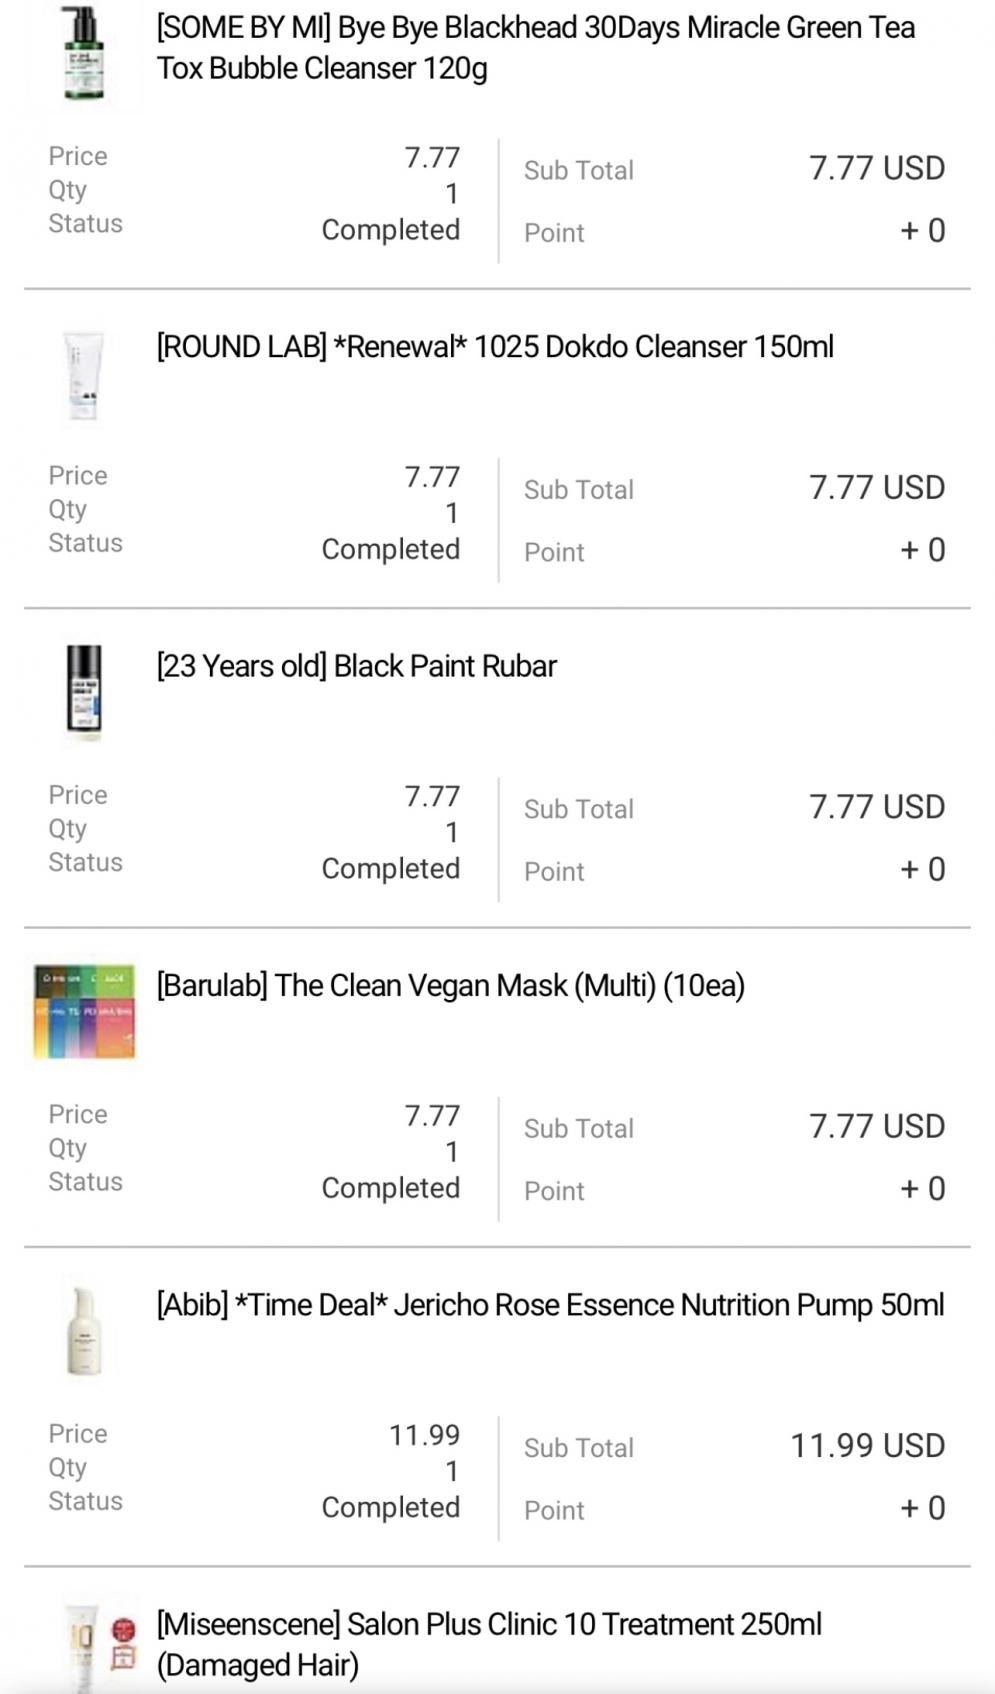Open the Bye Bye Blackhead Bubble Cleanser title
Image resolution: width=995 pixels, height=1694 pixels.
click(x=535, y=48)
